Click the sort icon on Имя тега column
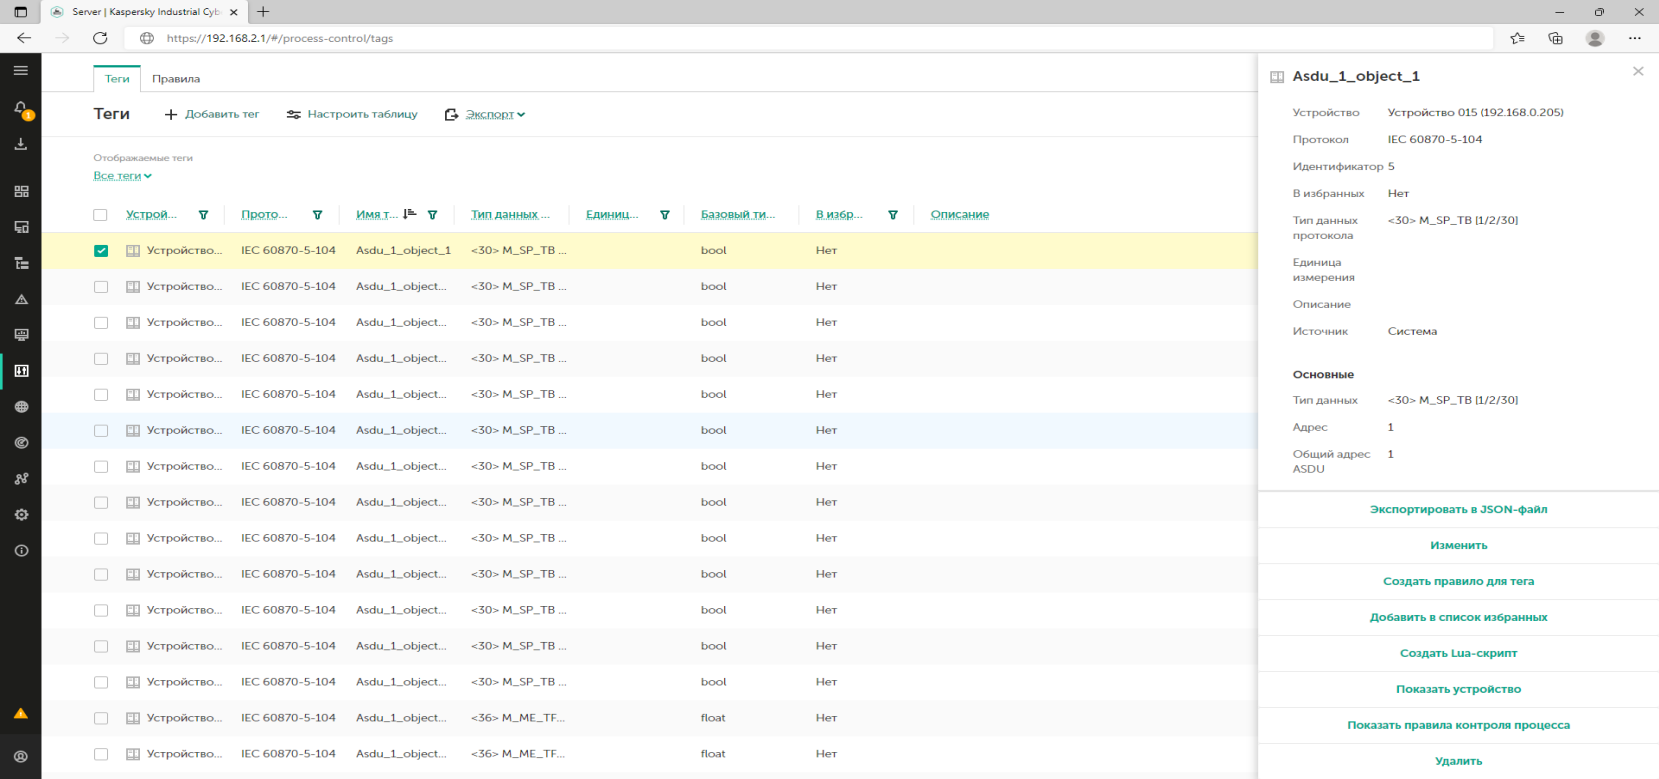Viewport: 1659px width, 779px height. point(409,214)
